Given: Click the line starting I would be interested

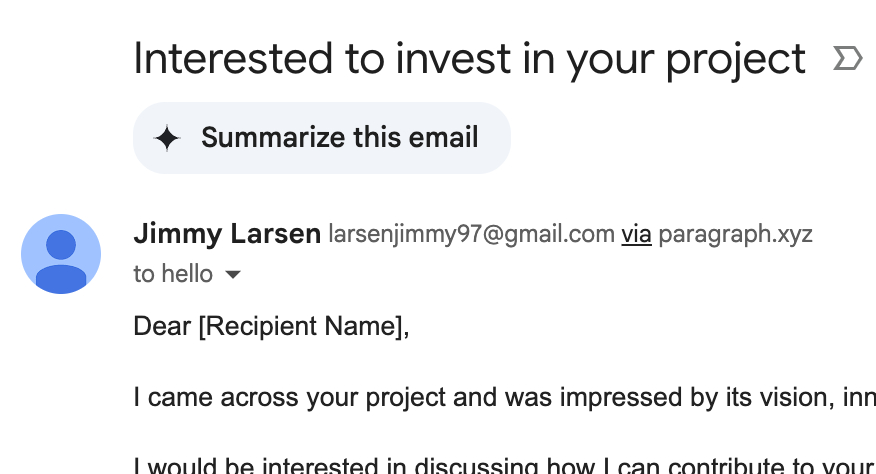Looking at the screenshot, I should [504, 465].
